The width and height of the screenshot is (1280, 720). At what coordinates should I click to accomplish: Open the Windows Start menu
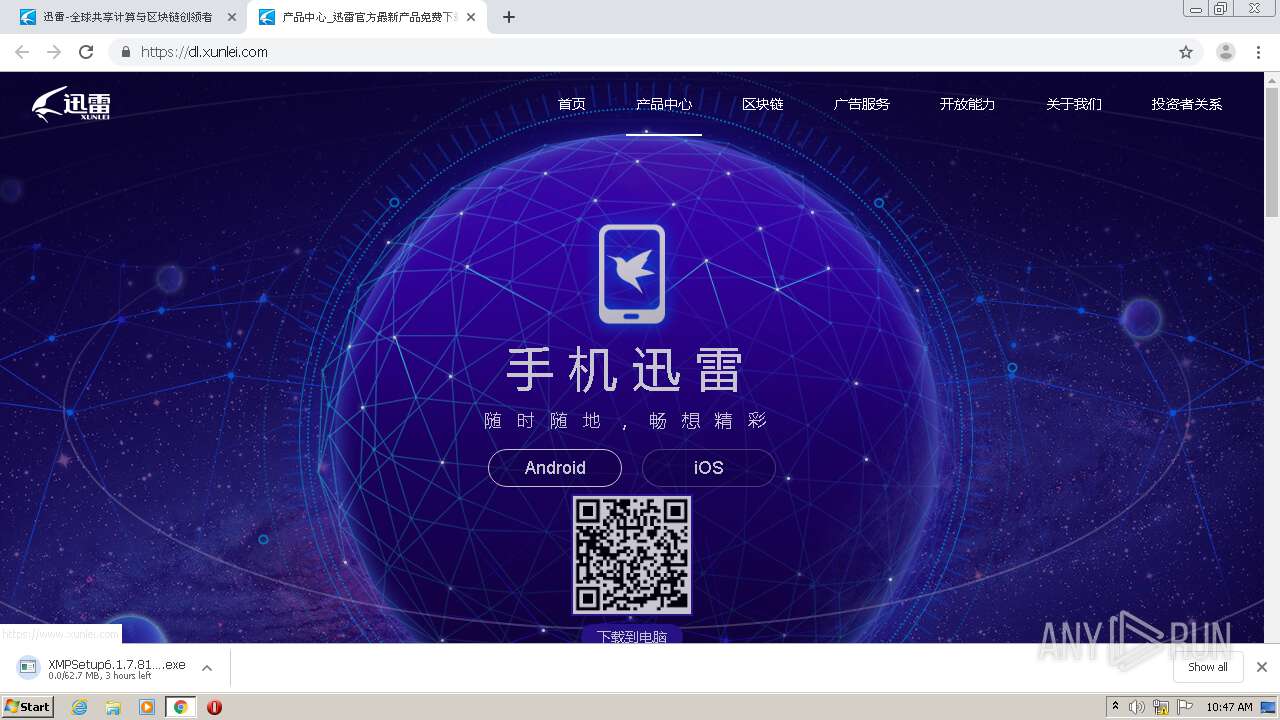tap(28, 707)
